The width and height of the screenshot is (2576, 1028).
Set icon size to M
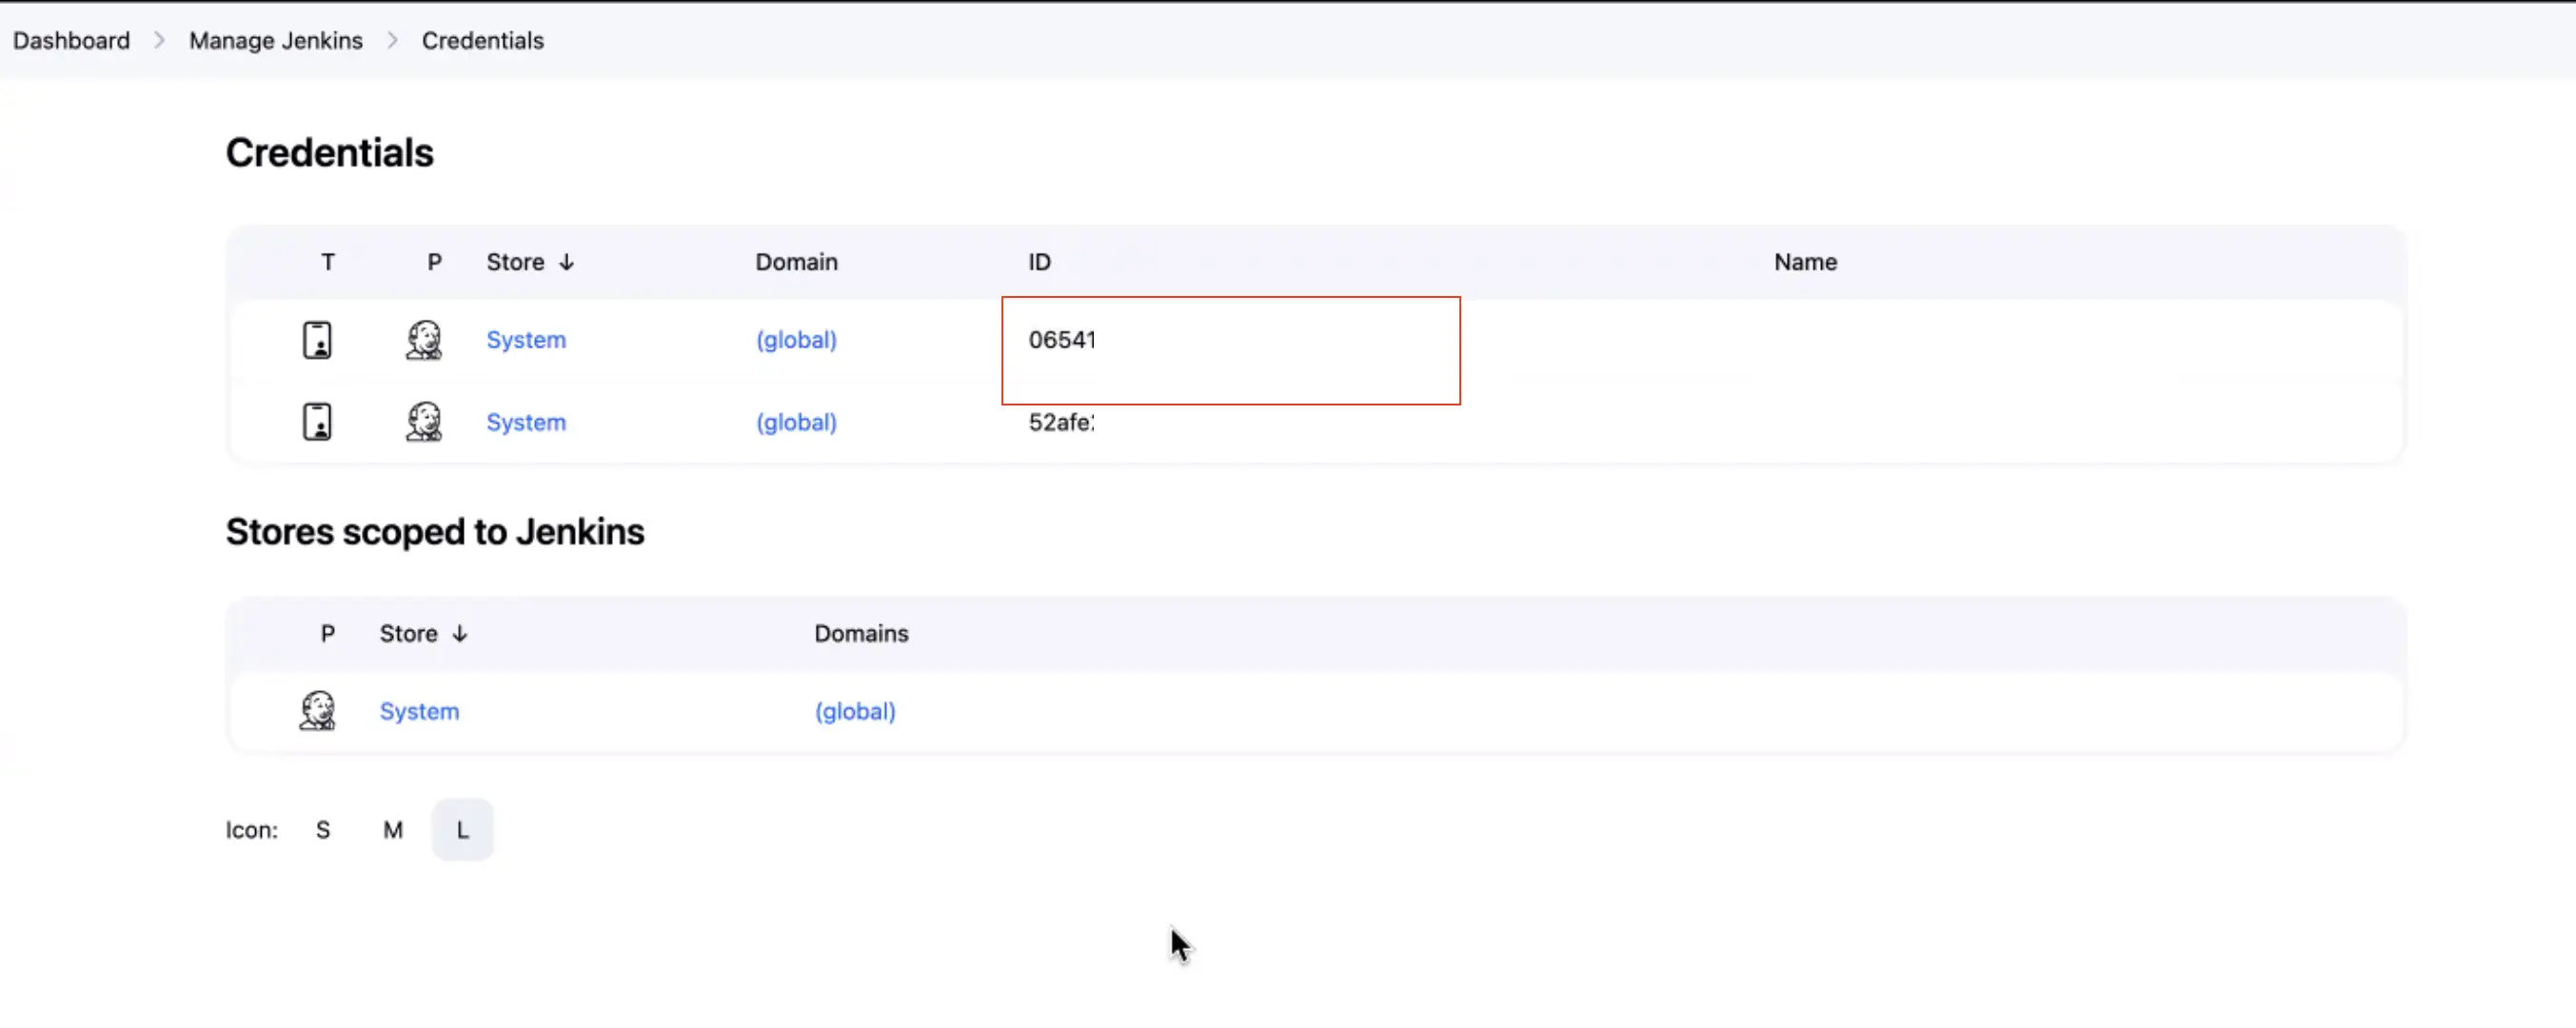393,830
